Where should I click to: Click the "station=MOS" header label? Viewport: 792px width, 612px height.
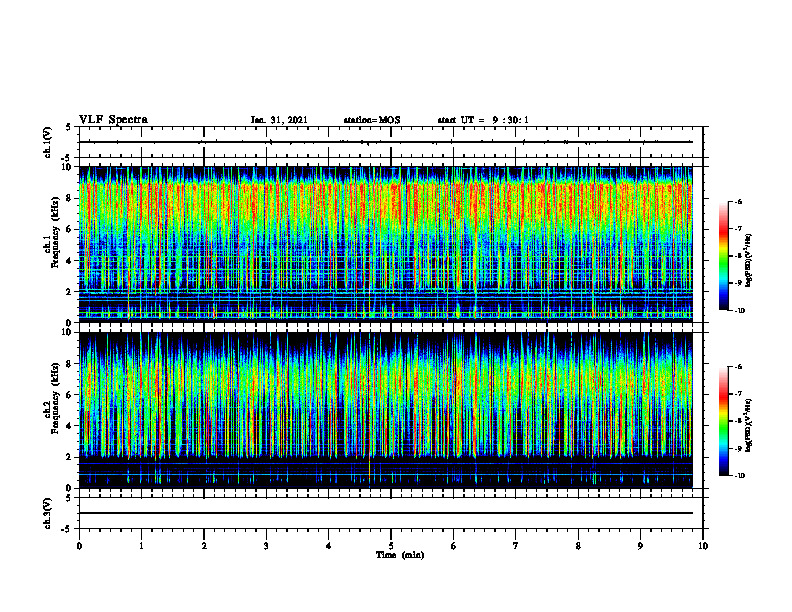(372, 120)
